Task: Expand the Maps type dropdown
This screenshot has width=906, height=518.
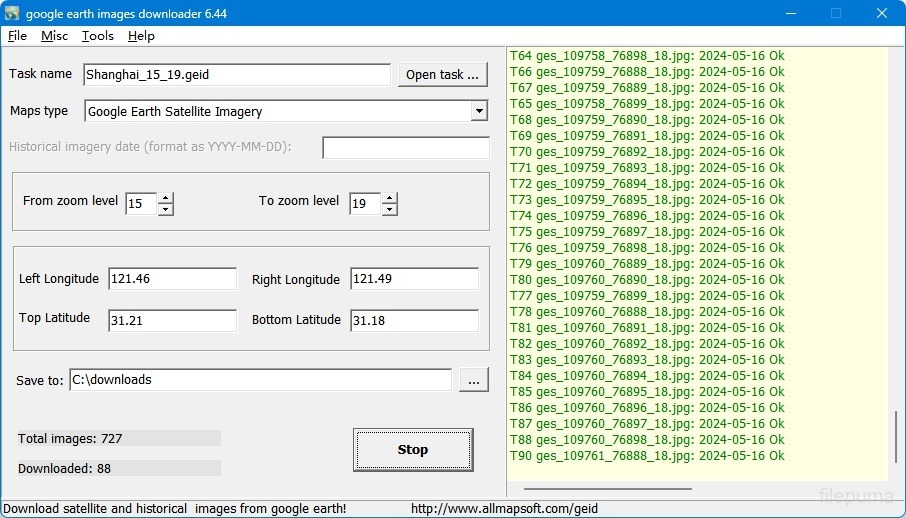Action: (x=479, y=111)
